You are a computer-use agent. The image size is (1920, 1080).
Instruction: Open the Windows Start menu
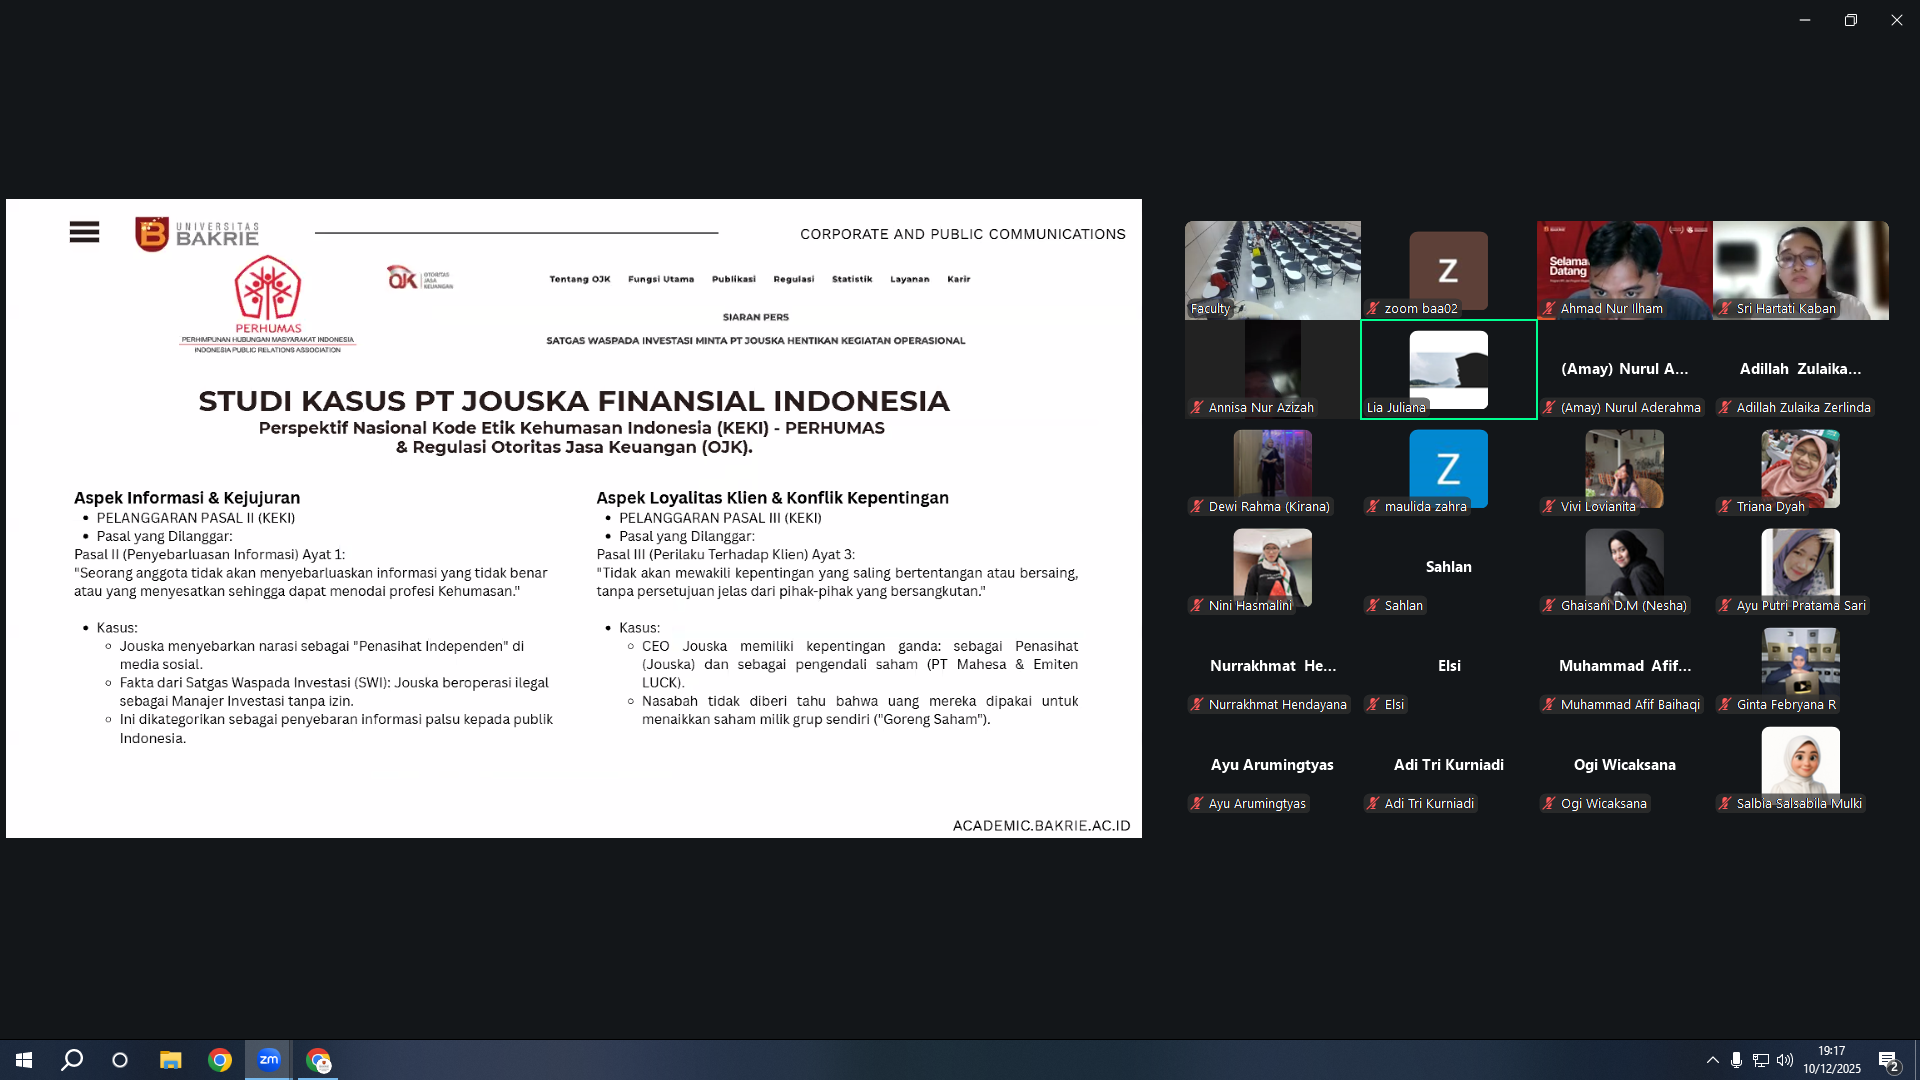pos(24,1060)
